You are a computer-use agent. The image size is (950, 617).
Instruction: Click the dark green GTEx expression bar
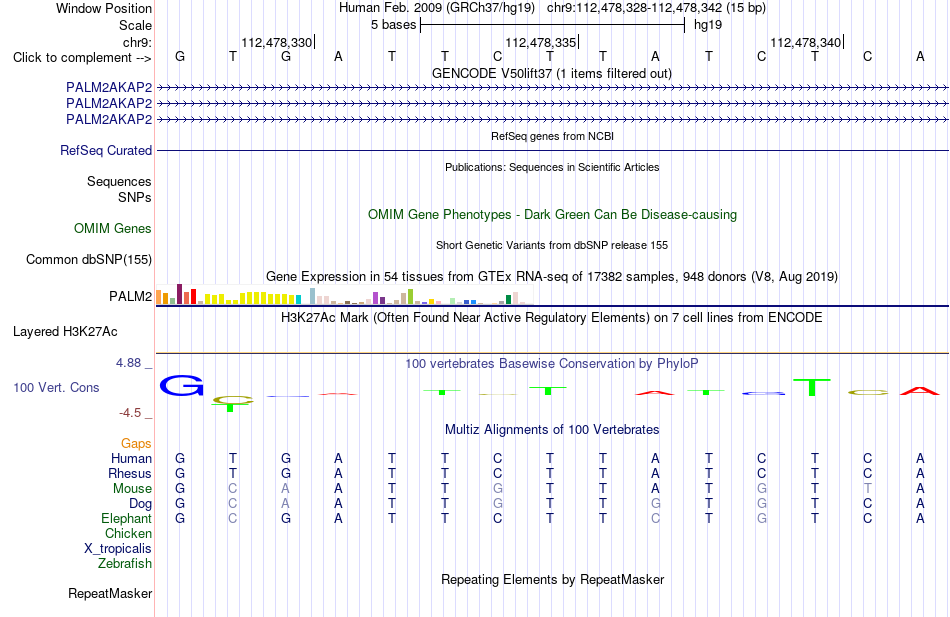(x=509, y=299)
